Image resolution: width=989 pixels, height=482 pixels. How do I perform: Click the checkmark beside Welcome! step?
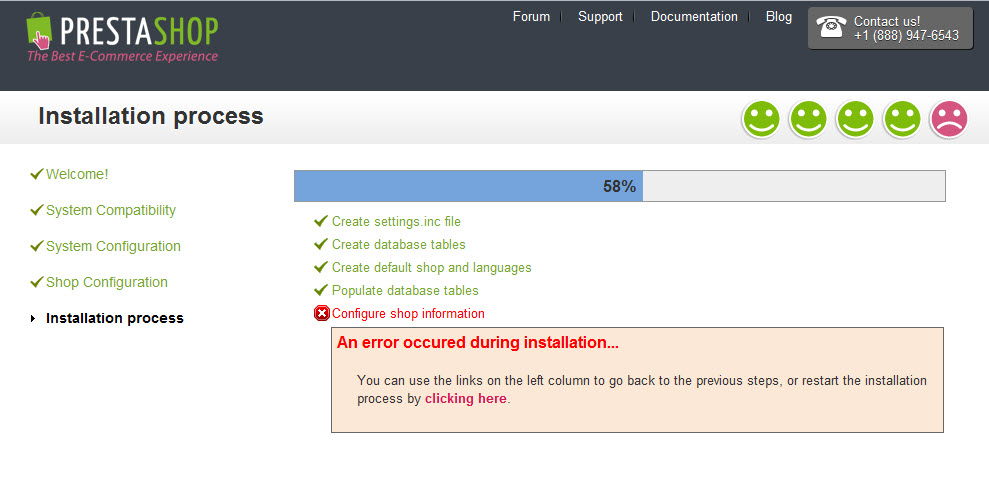click(37, 173)
